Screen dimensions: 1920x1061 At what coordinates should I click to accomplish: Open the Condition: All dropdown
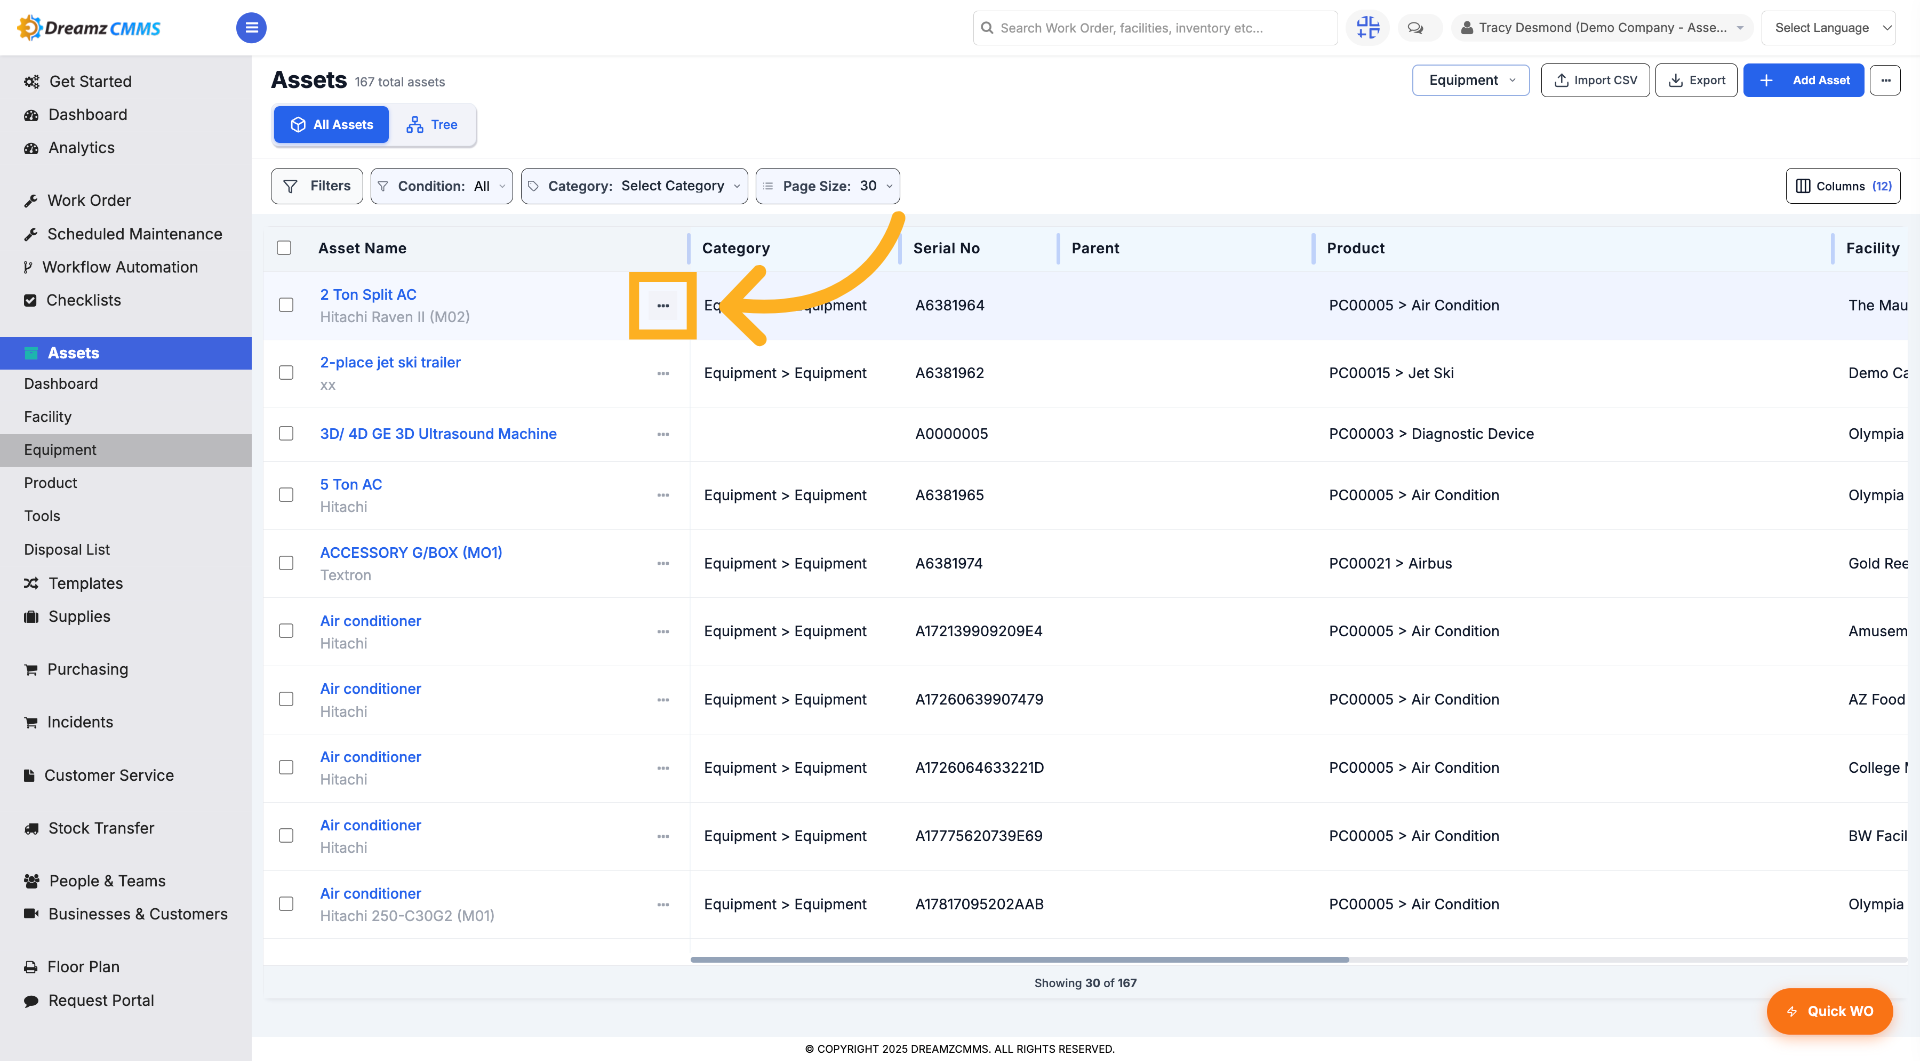441,186
